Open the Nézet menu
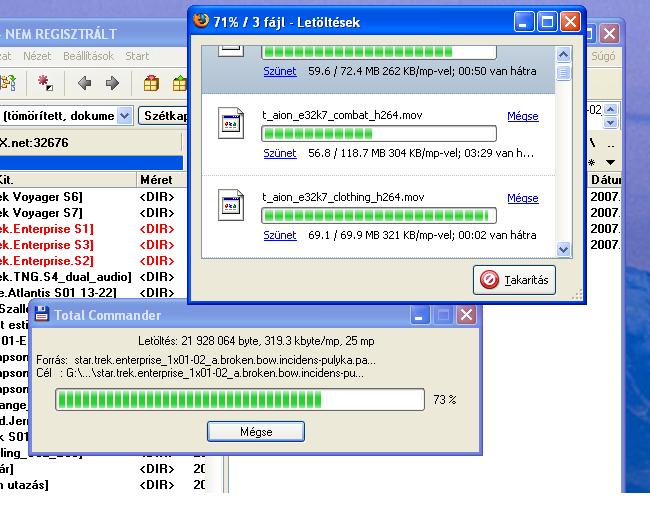Screen dimensions: 650x512 pos(37,57)
